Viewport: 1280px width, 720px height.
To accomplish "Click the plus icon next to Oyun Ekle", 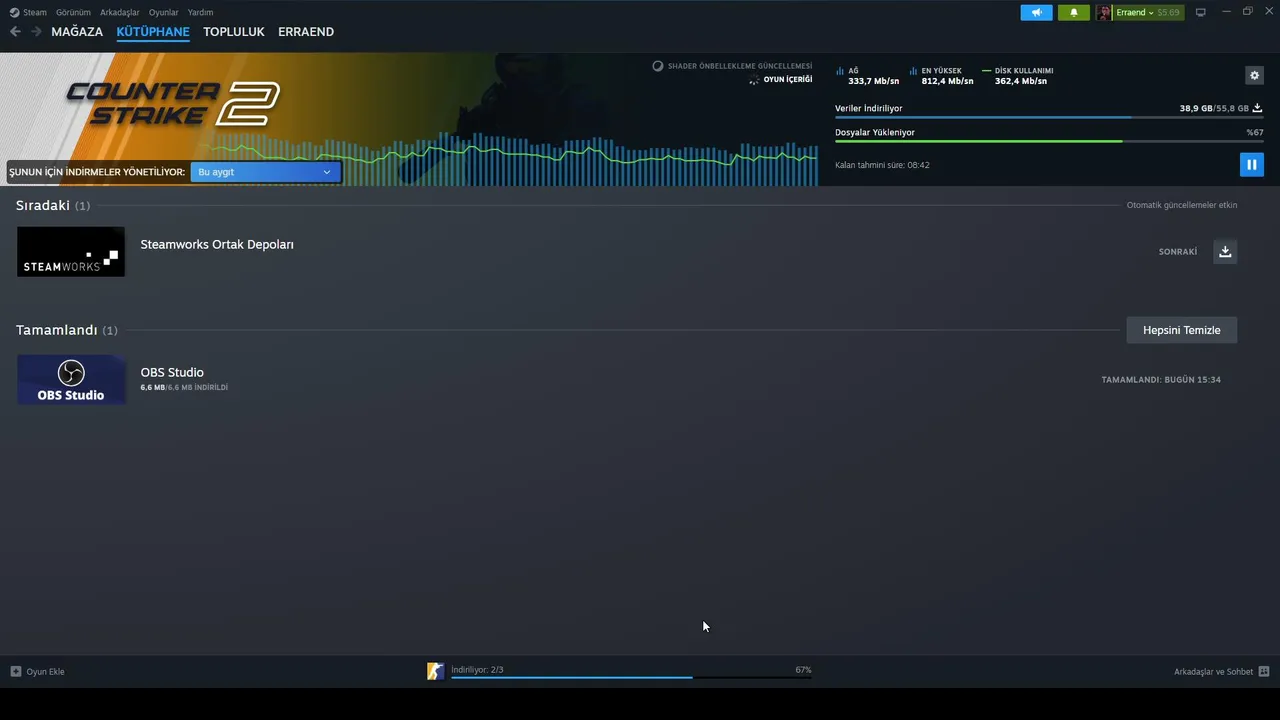I will pyautogui.click(x=15, y=671).
